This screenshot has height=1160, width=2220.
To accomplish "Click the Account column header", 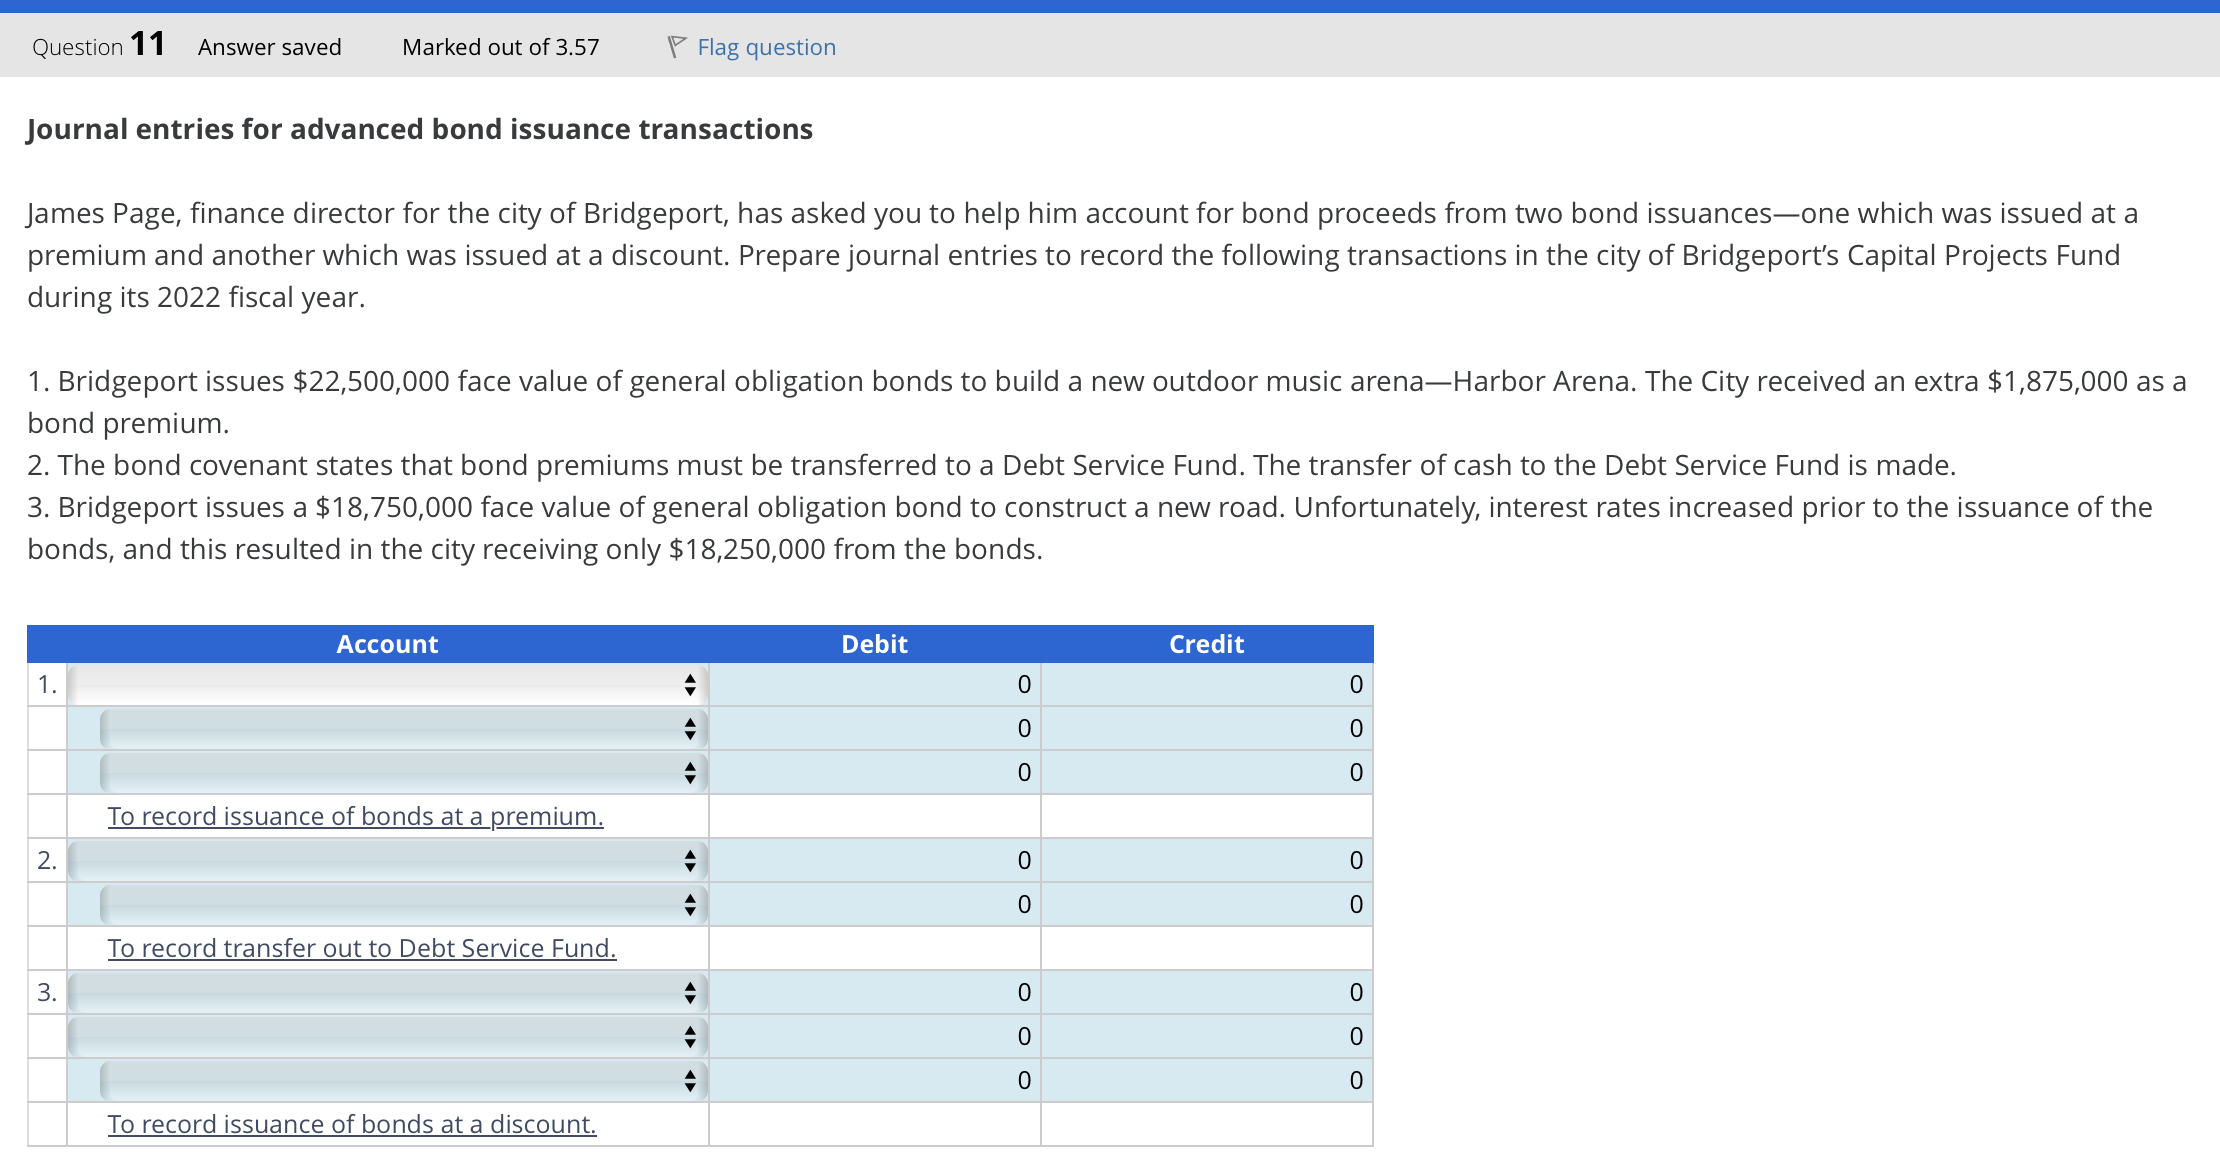I will click(x=386, y=644).
